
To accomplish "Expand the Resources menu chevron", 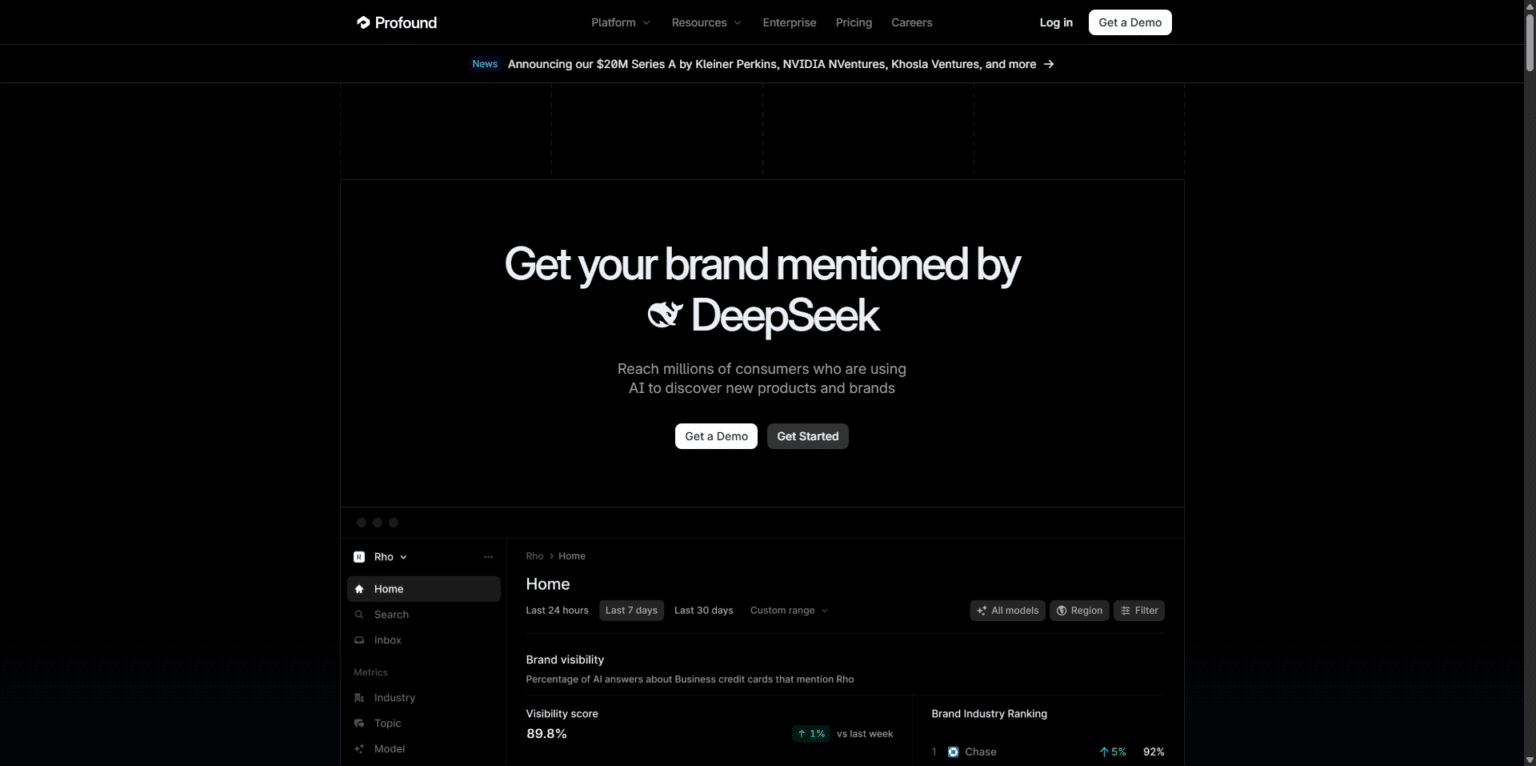I will (x=737, y=22).
